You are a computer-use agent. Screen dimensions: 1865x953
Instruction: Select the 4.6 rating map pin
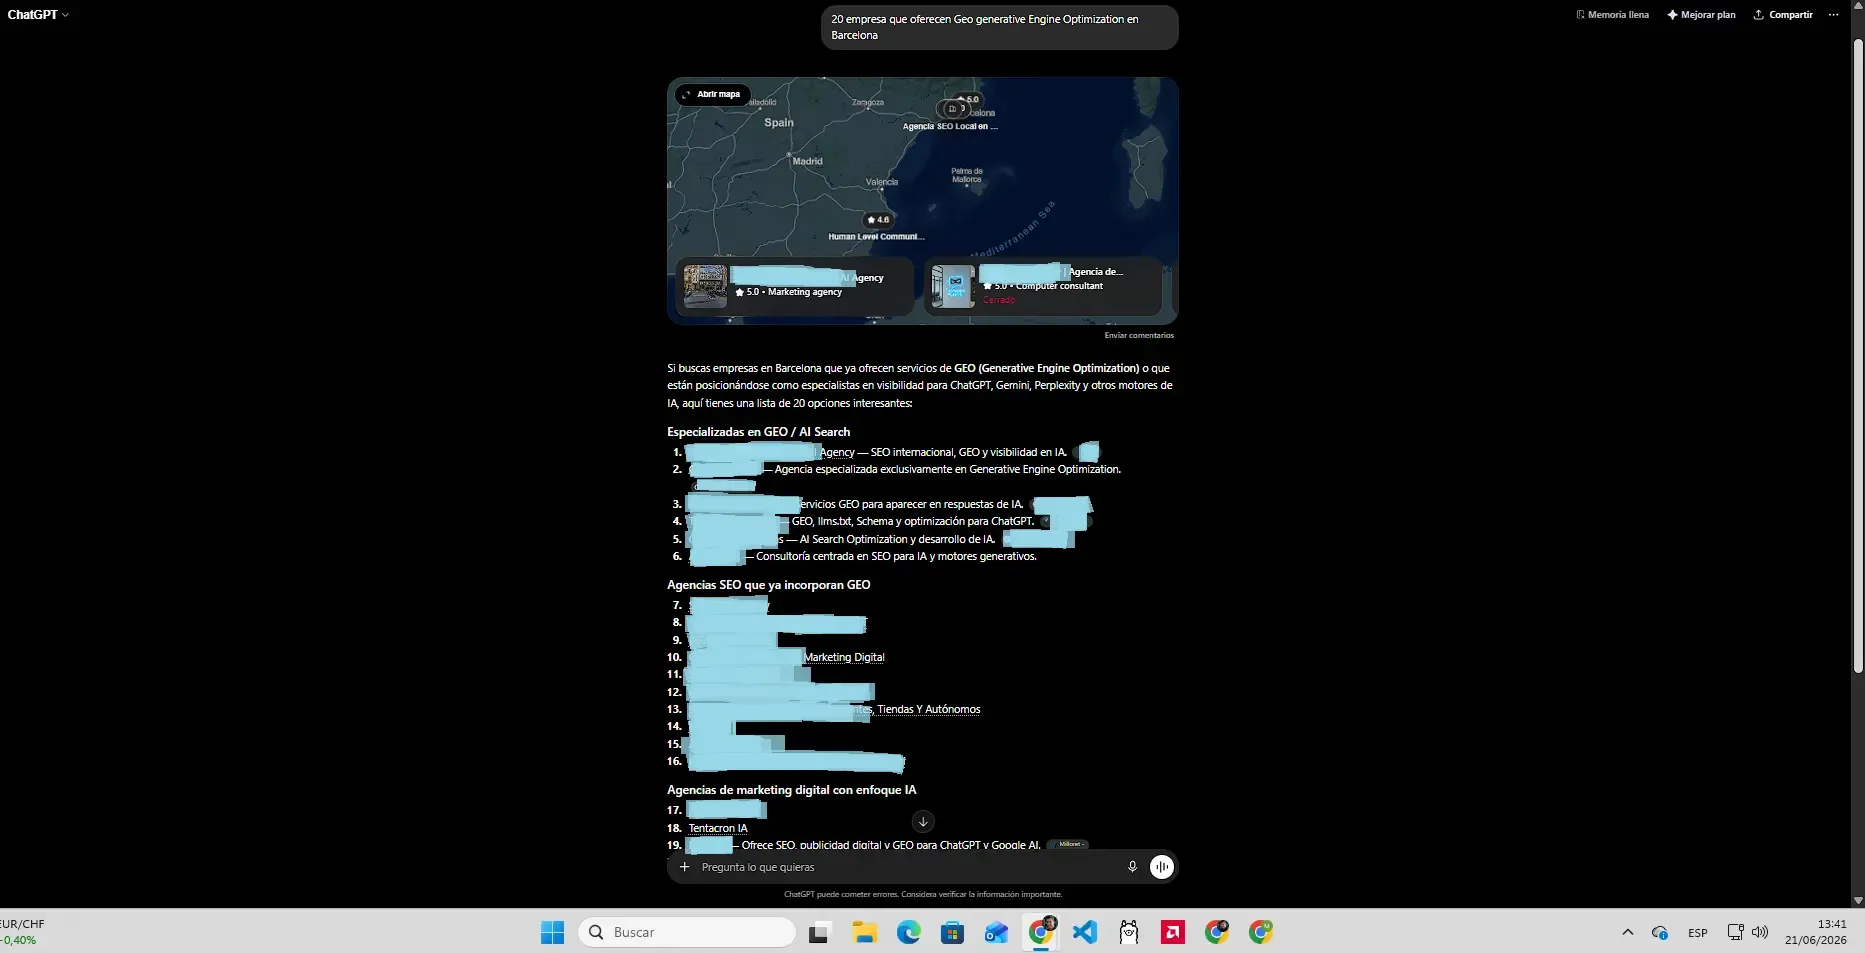[x=877, y=219]
